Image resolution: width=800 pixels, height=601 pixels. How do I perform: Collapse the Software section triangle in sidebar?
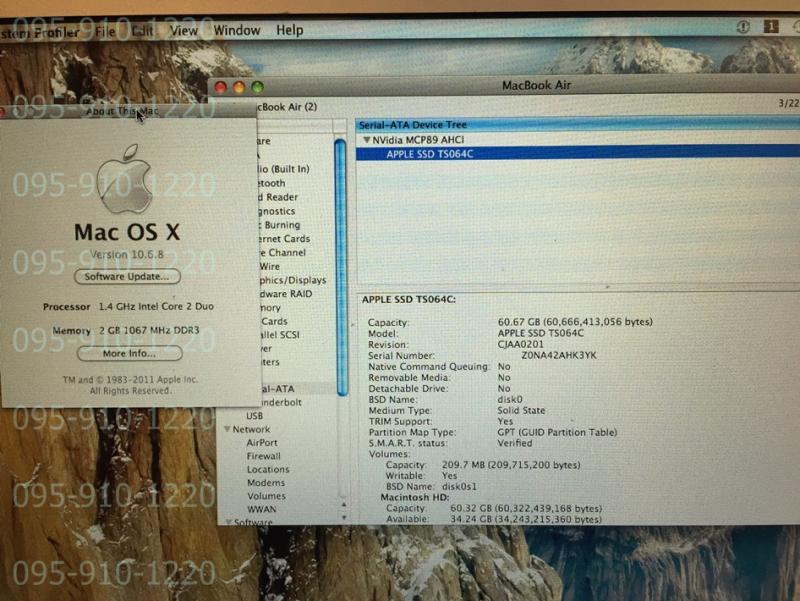point(229,521)
